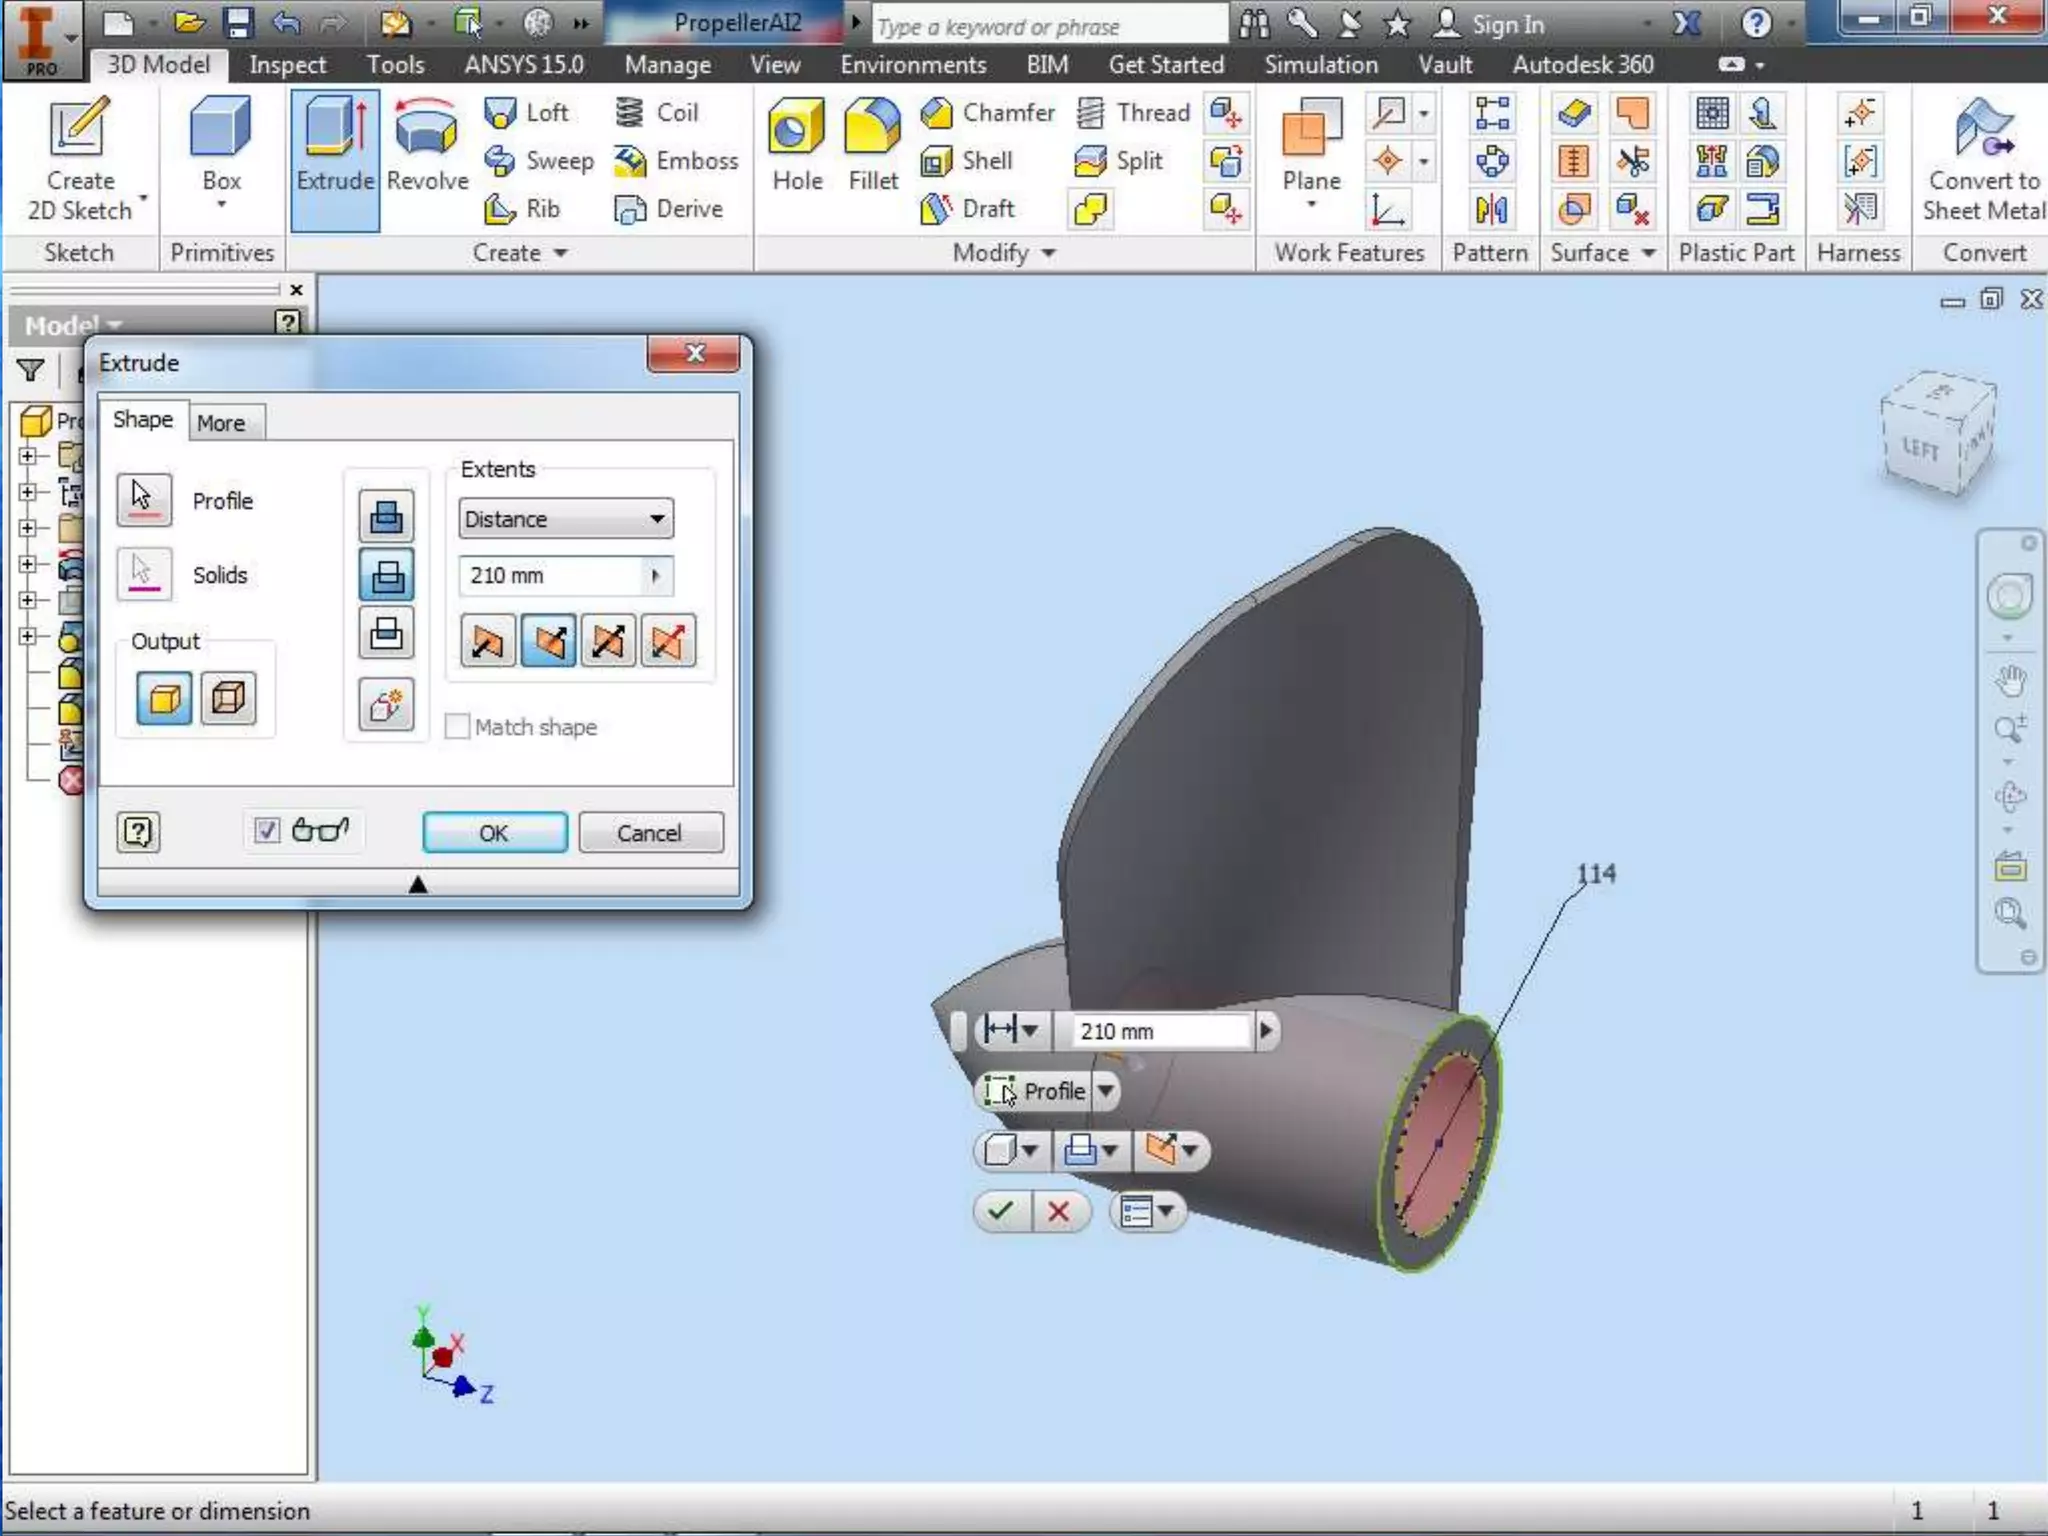Click Cancel in the Extrude dialog
This screenshot has width=2048, height=1536.
pyautogui.click(x=649, y=833)
